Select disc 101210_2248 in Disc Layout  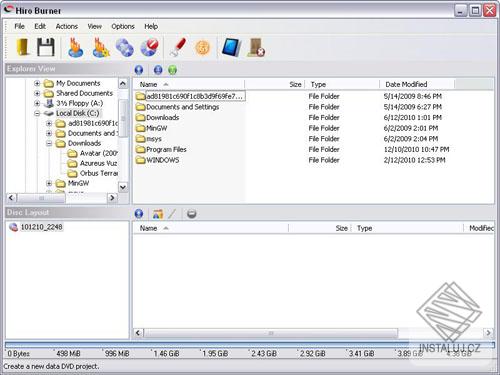click(x=41, y=227)
